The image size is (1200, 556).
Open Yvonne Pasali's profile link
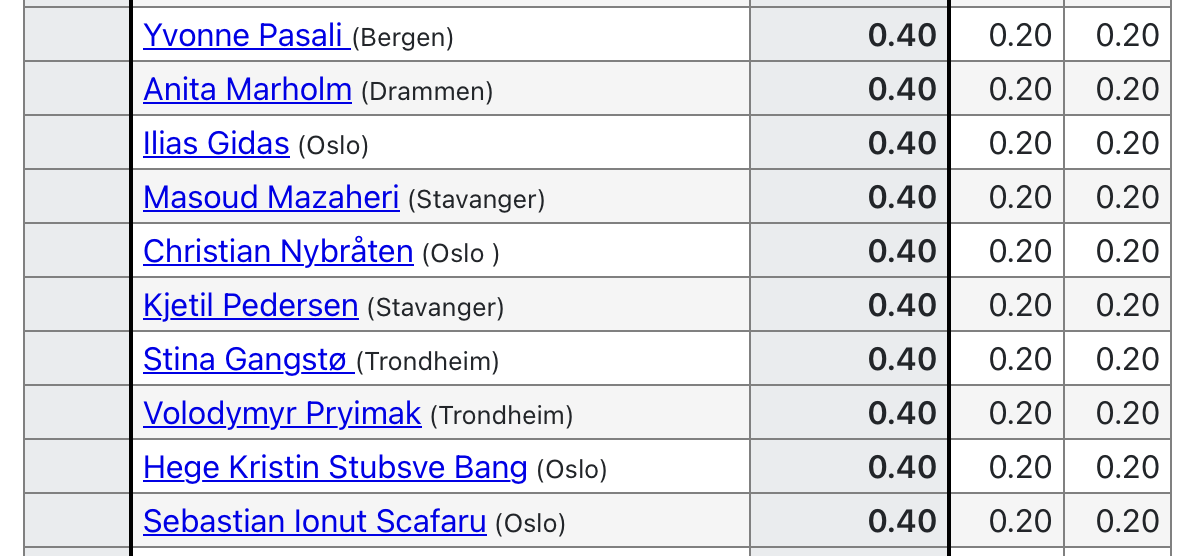pyautogui.click(x=244, y=36)
